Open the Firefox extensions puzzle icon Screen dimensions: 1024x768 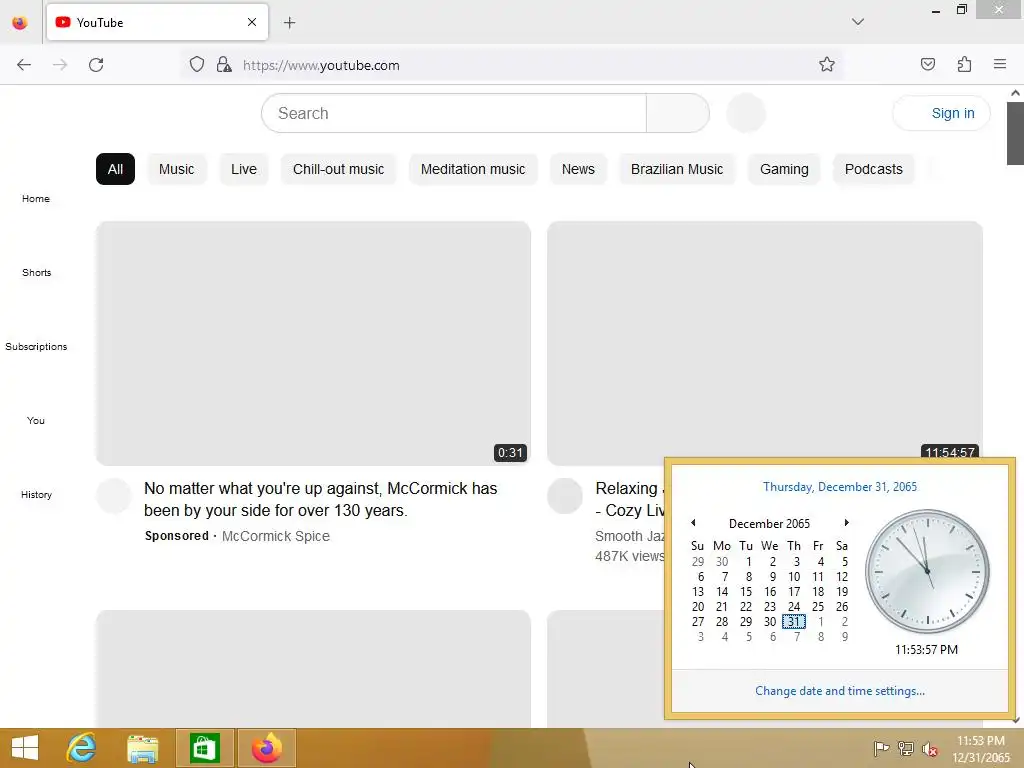click(x=964, y=64)
